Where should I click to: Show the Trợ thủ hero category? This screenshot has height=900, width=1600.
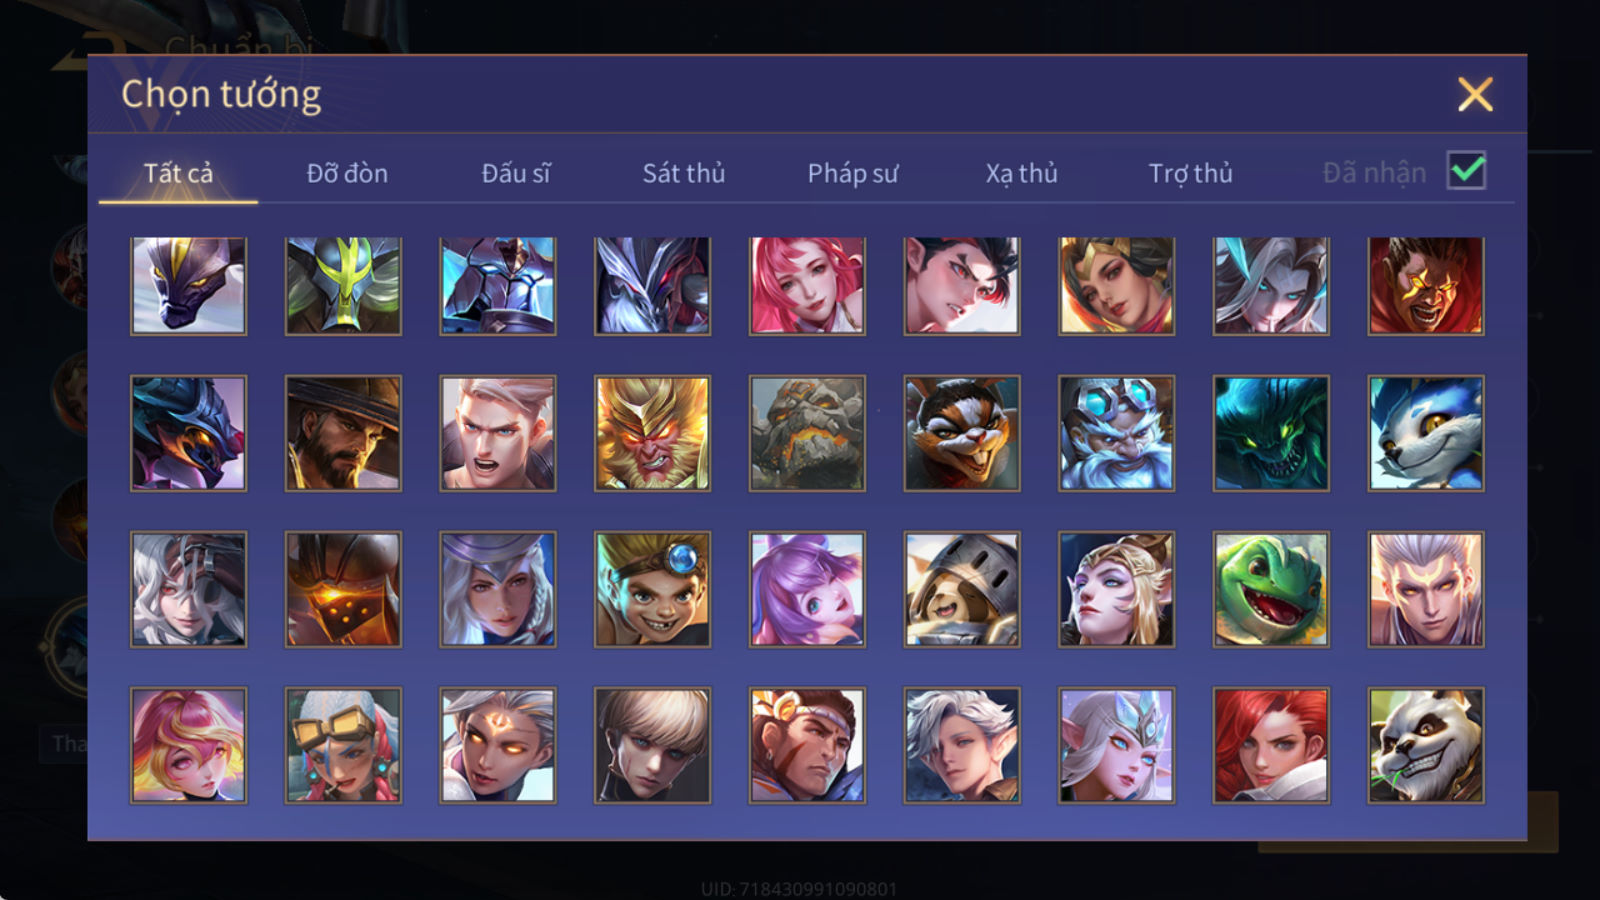(x=1190, y=173)
